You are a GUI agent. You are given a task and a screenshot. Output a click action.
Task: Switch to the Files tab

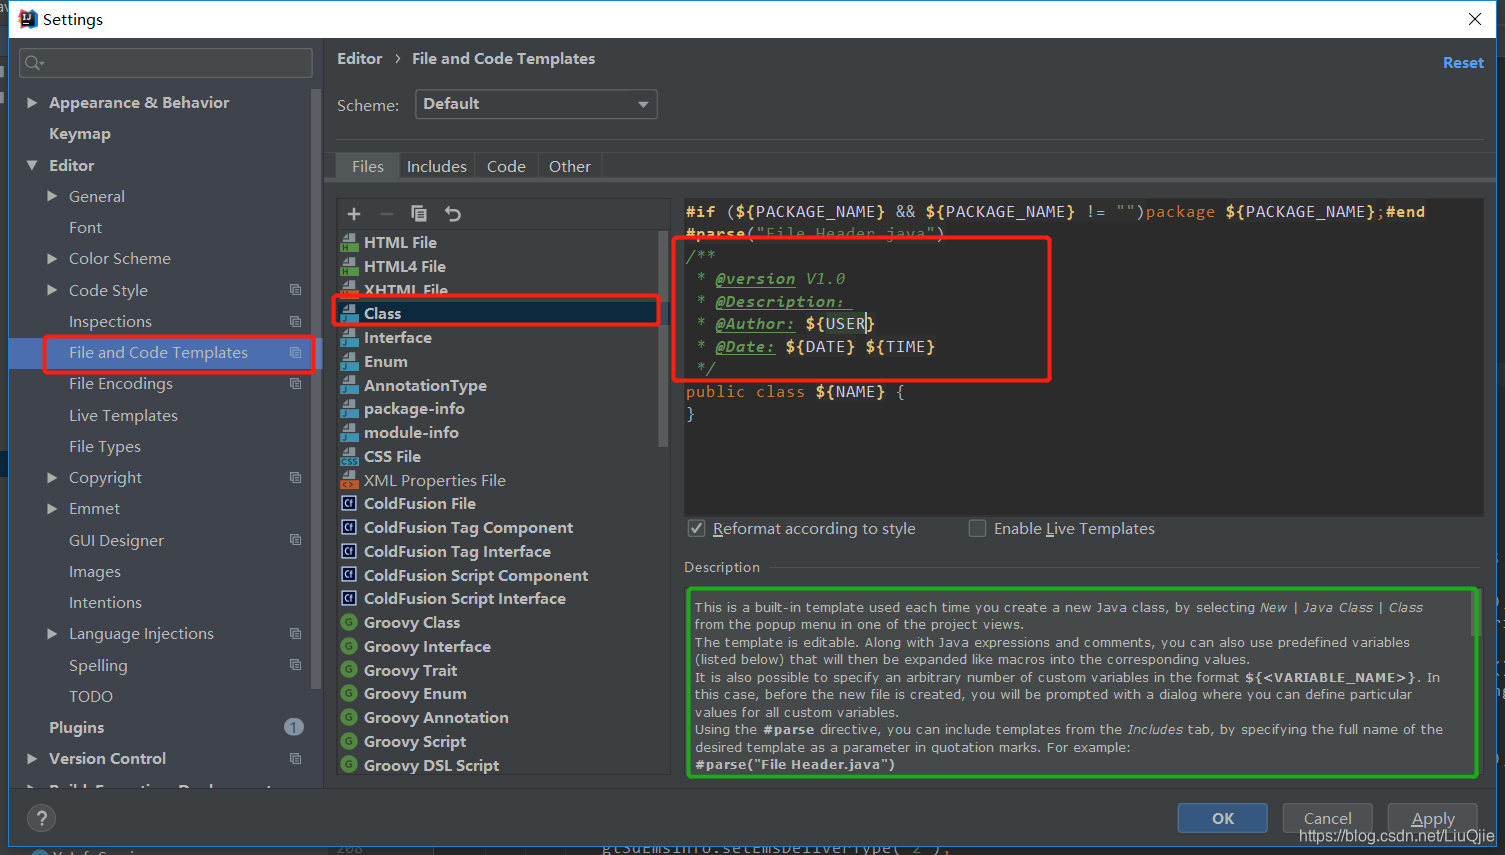[368, 166]
